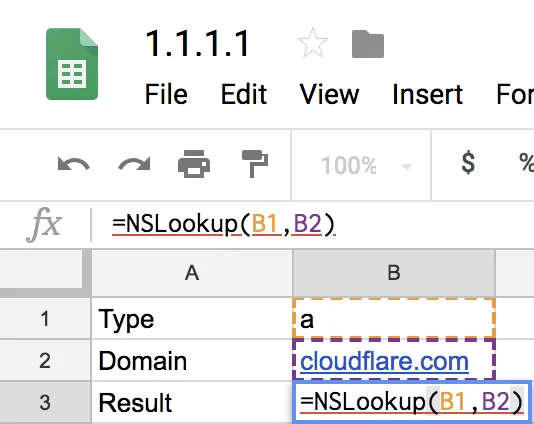Select cell containing "Type"
The image size is (534, 424).
192,319
